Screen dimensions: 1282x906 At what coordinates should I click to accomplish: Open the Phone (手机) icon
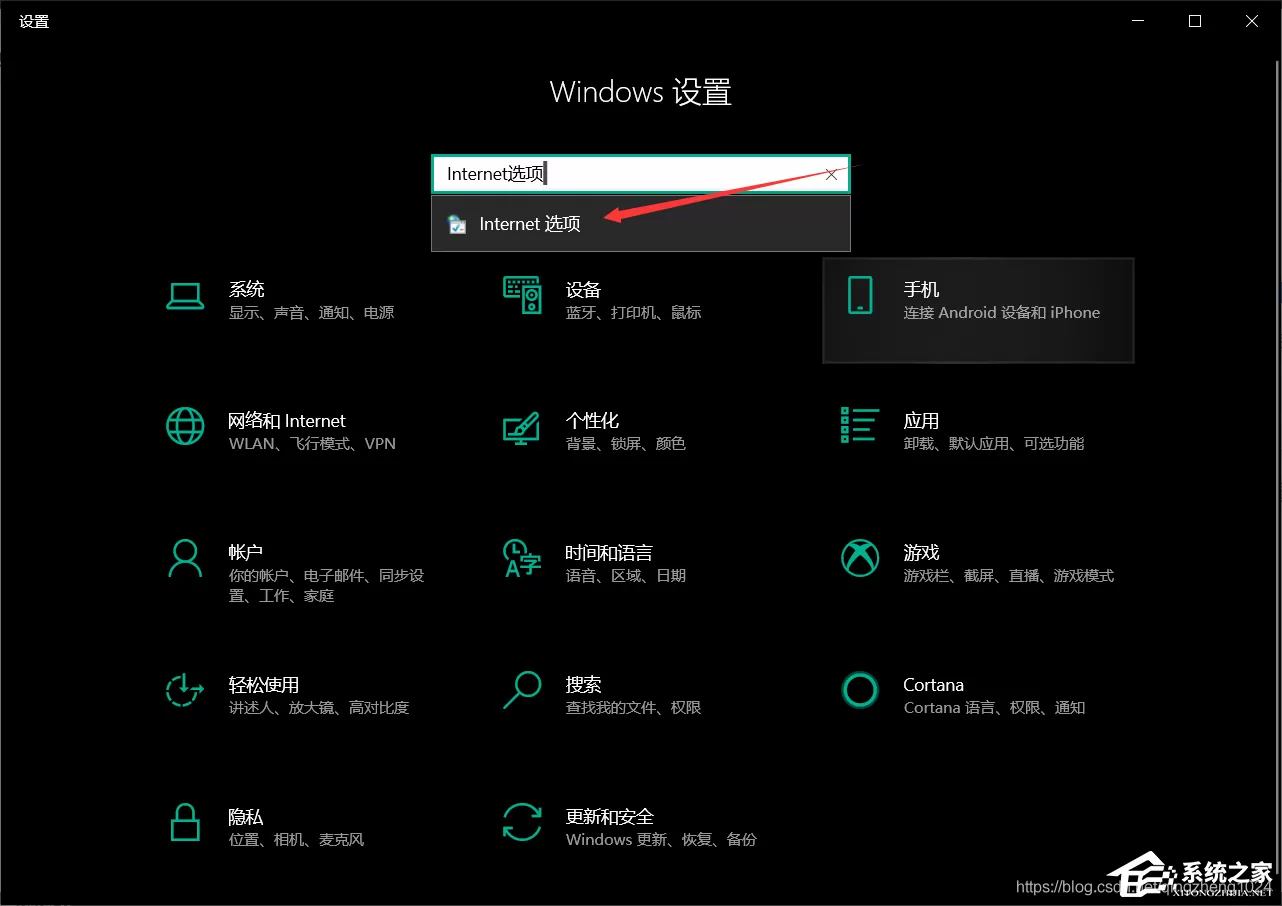coord(860,296)
